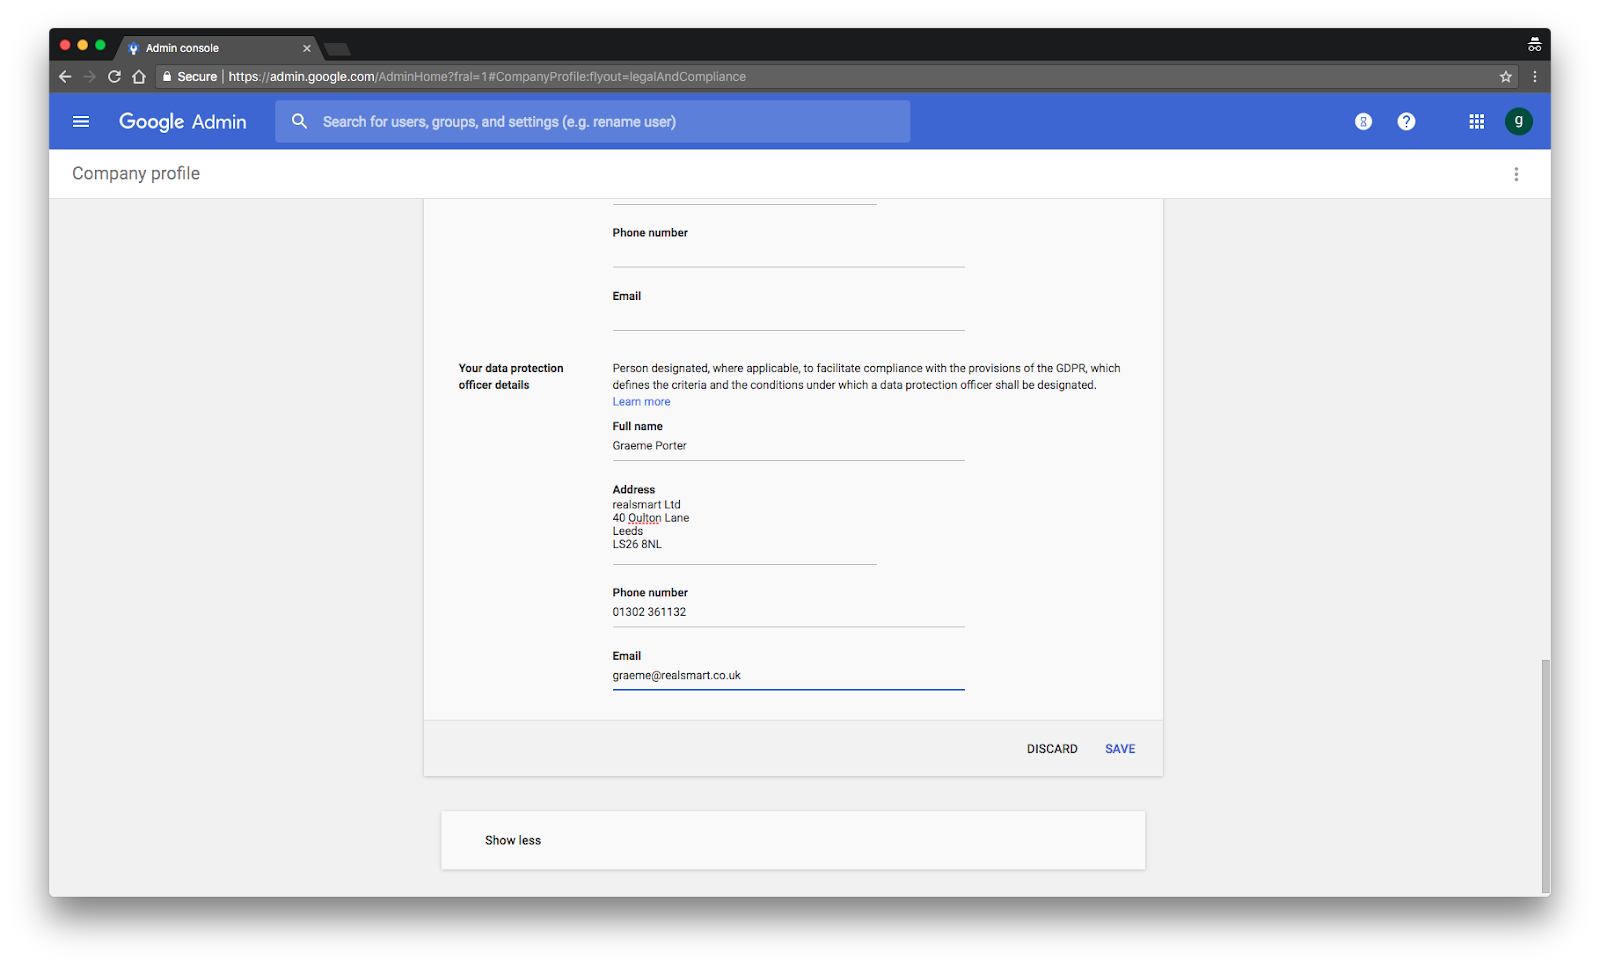Edit phone number 01302 361132
The height and width of the screenshot is (967, 1600).
788,613
